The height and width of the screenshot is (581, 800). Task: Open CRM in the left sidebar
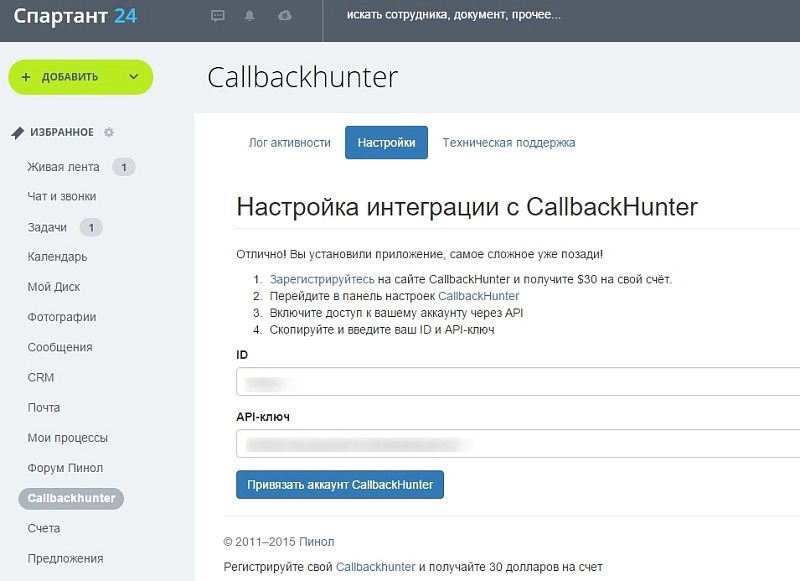click(x=41, y=377)
